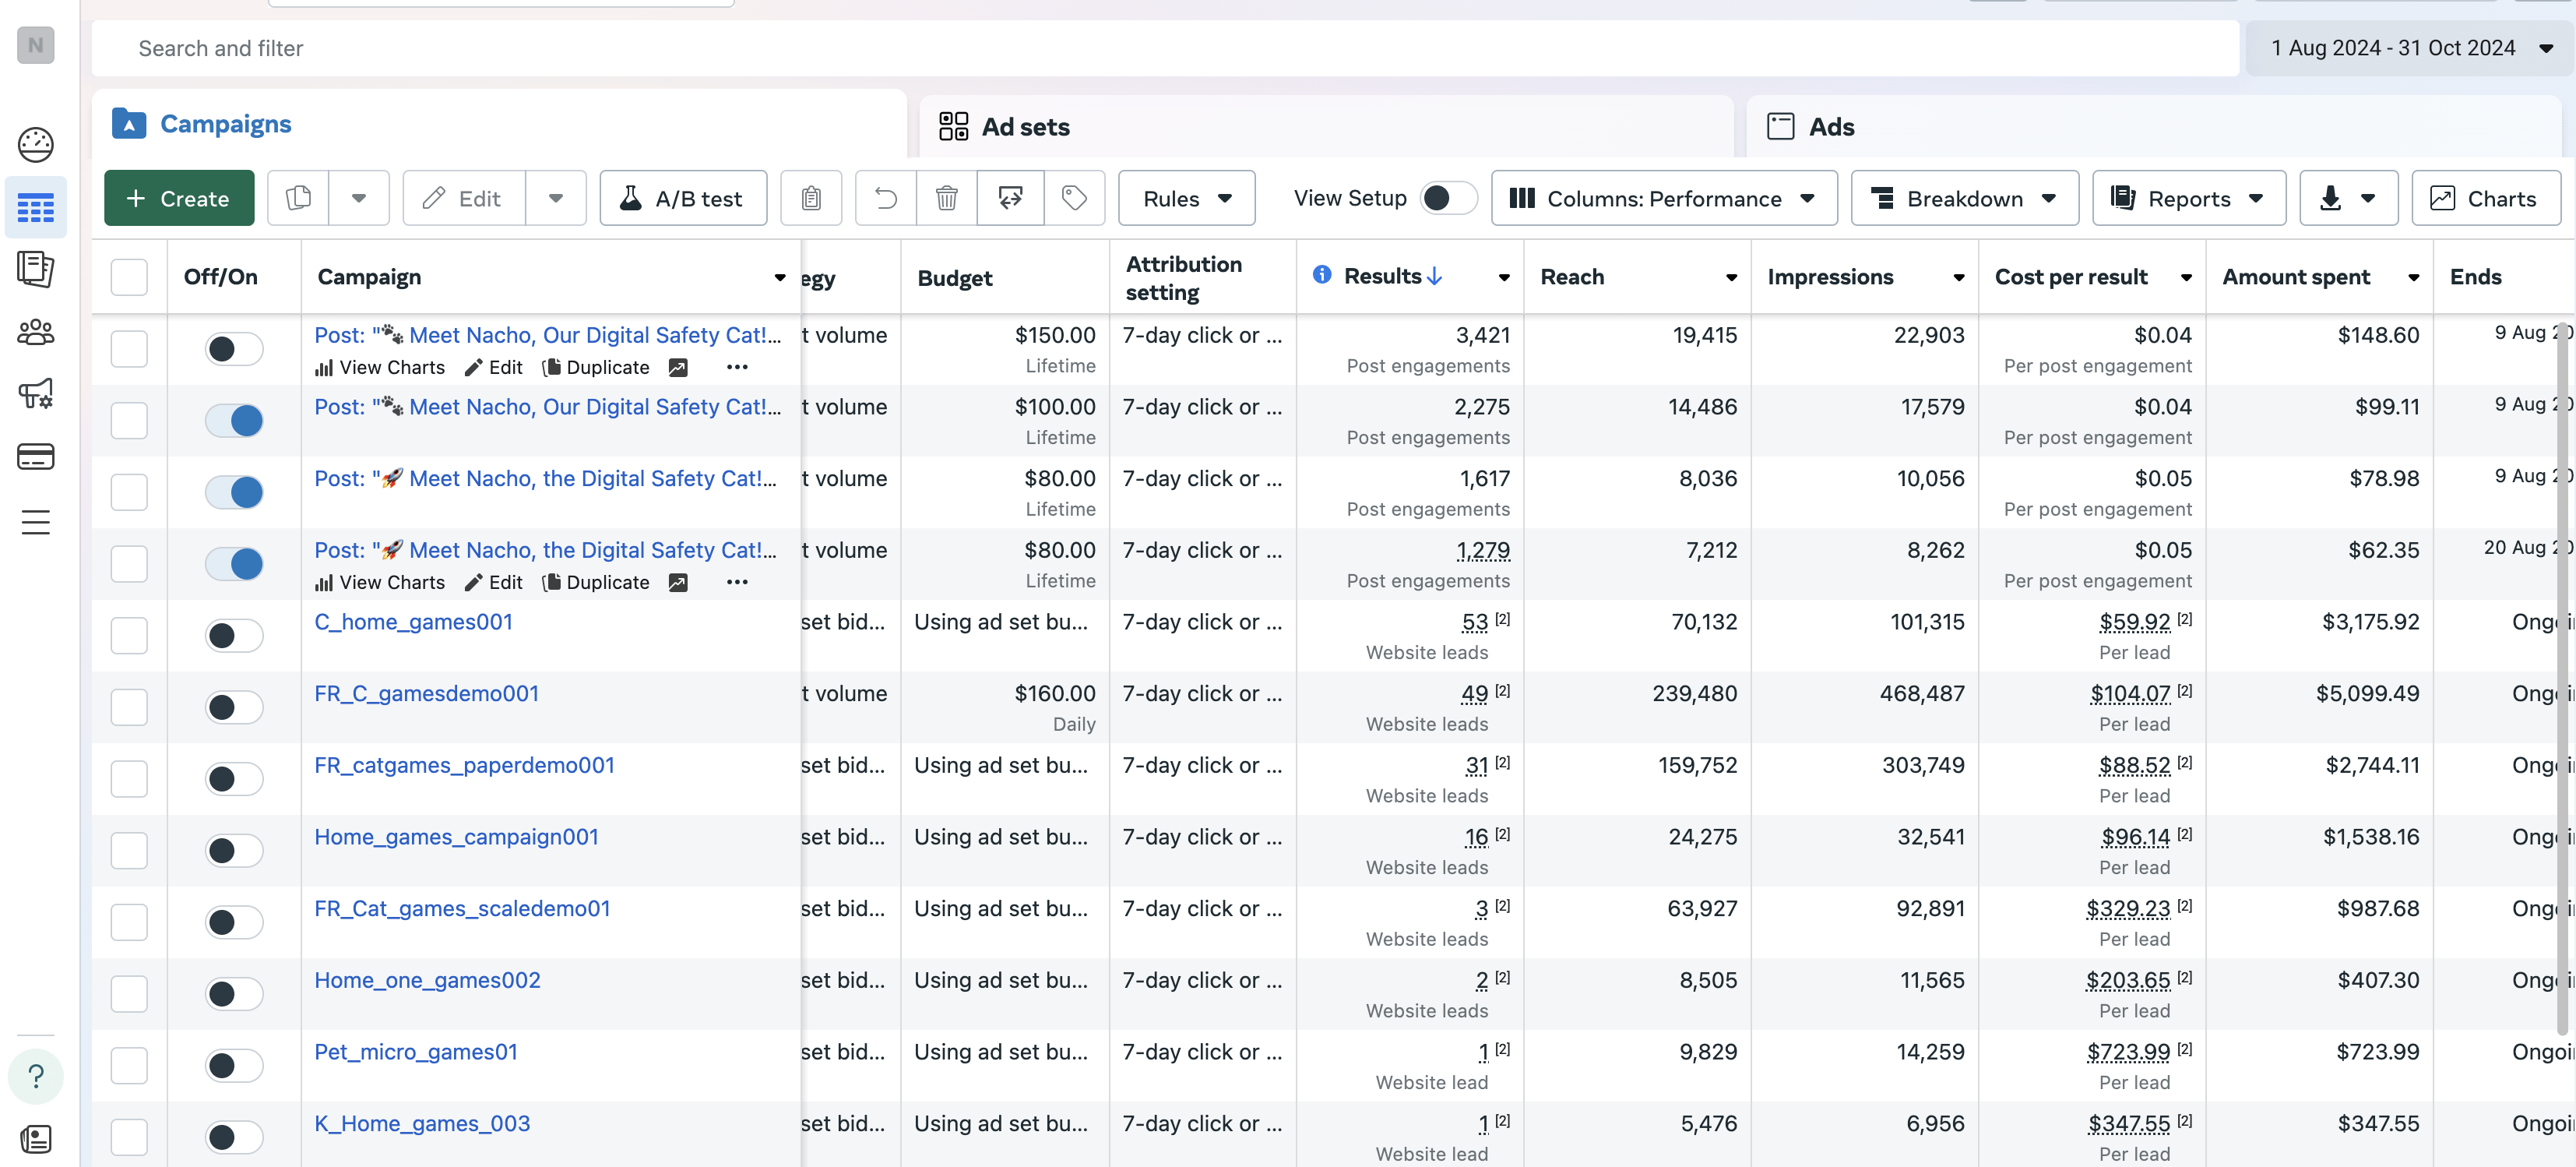2576x1167 pixels.
Task: Open the Billing card icon in sidebar
Action: 36,457
